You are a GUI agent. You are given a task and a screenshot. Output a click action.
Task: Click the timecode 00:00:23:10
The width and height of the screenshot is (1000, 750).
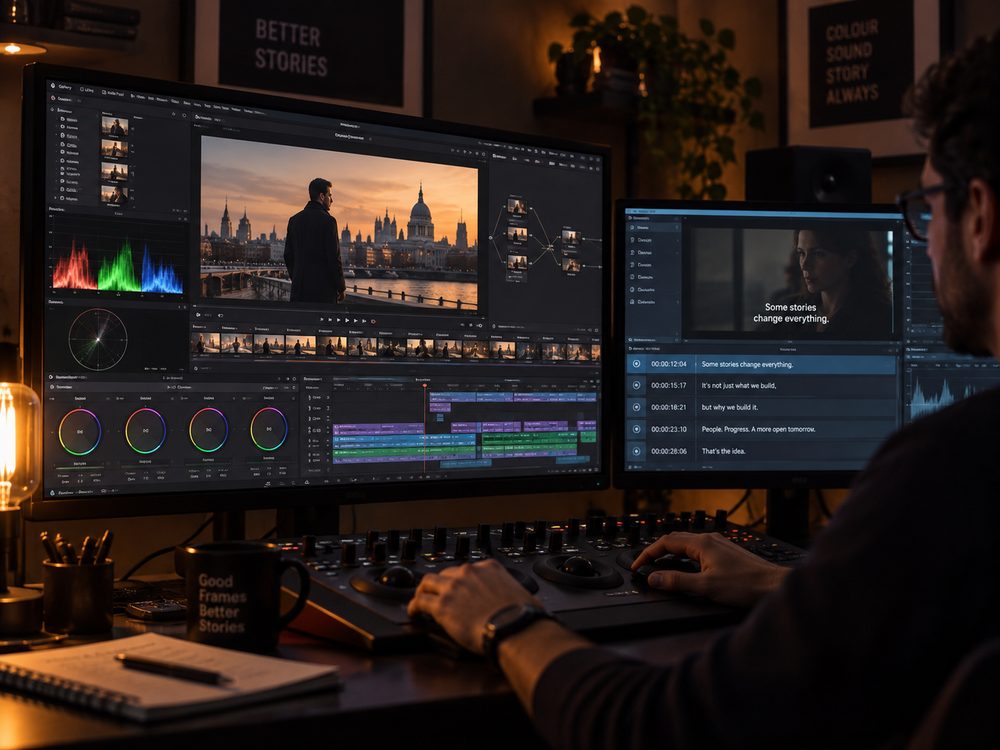point(668,429)
